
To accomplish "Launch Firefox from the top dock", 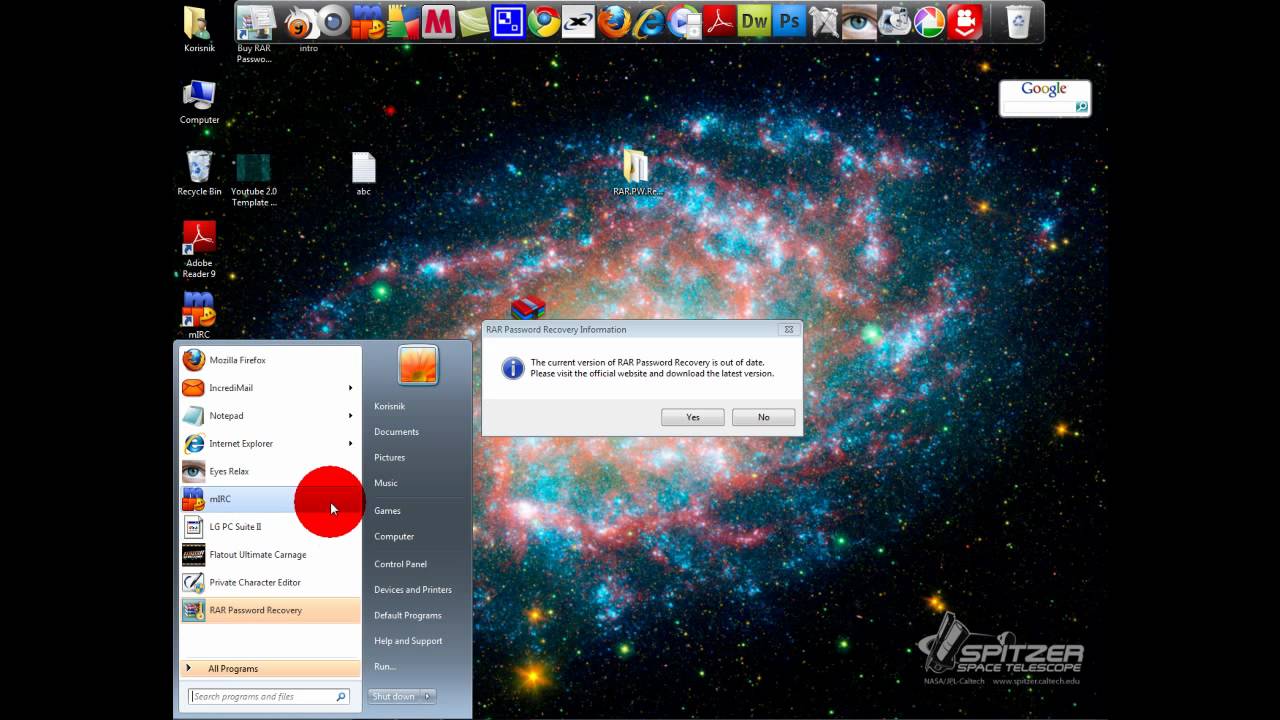I will click(615, 21).
